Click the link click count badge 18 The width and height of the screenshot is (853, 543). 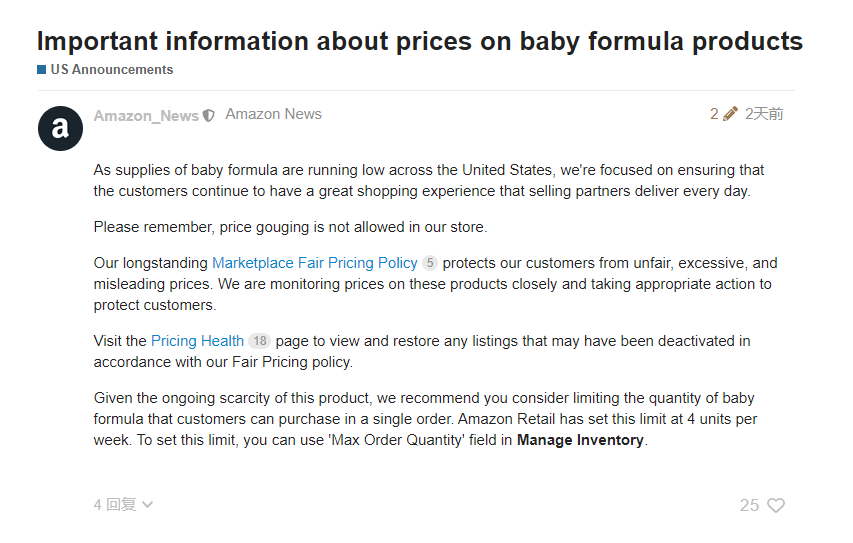pyautogui.click(x=259, y=342)
